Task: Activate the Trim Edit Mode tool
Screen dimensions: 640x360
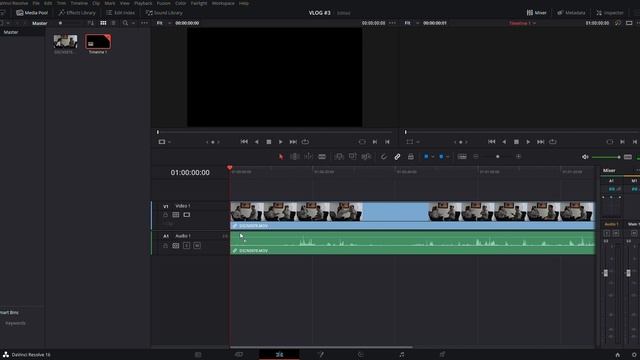Action: (294, 157)
